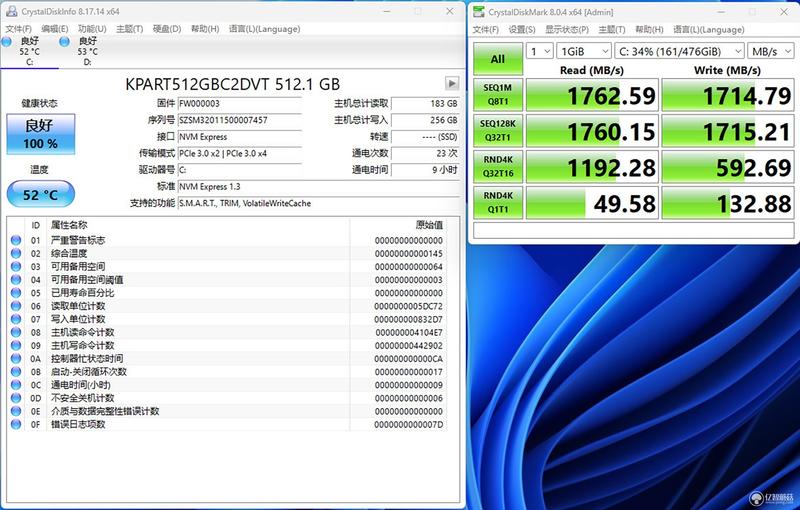Click the drive title KPART512GBC2DVT 512.1 GB
Image resolution: width=800 pixels, height=510 pixels.
(x=232, y=84)
